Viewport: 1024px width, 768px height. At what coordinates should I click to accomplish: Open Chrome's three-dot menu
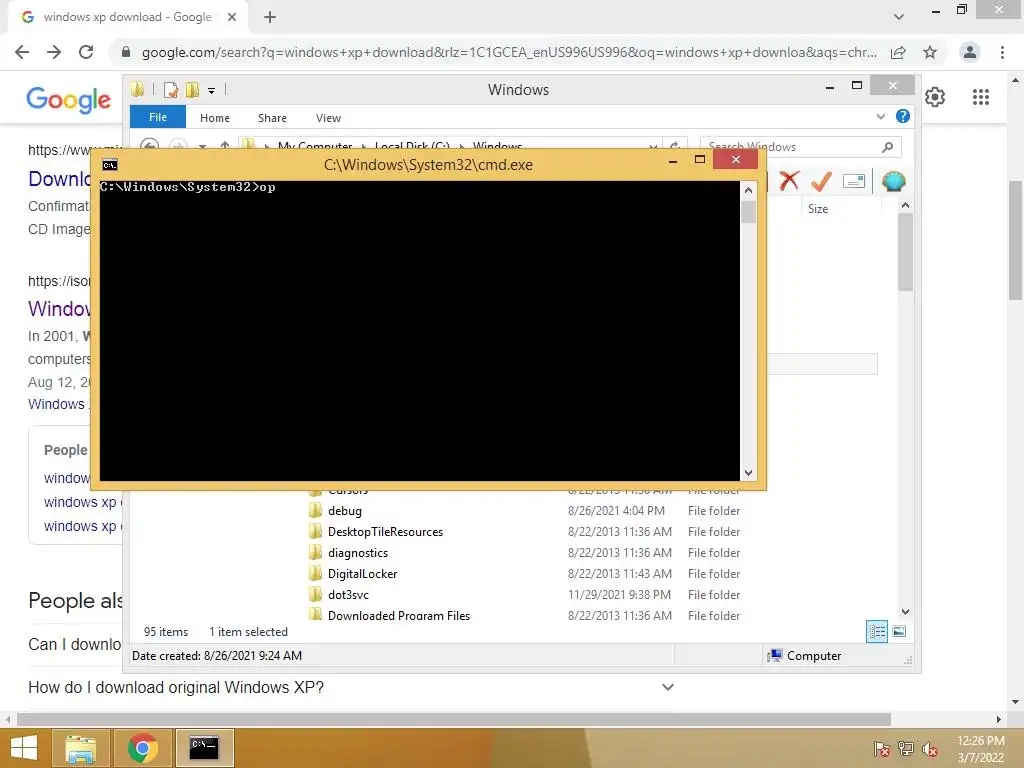point(1002,52)
